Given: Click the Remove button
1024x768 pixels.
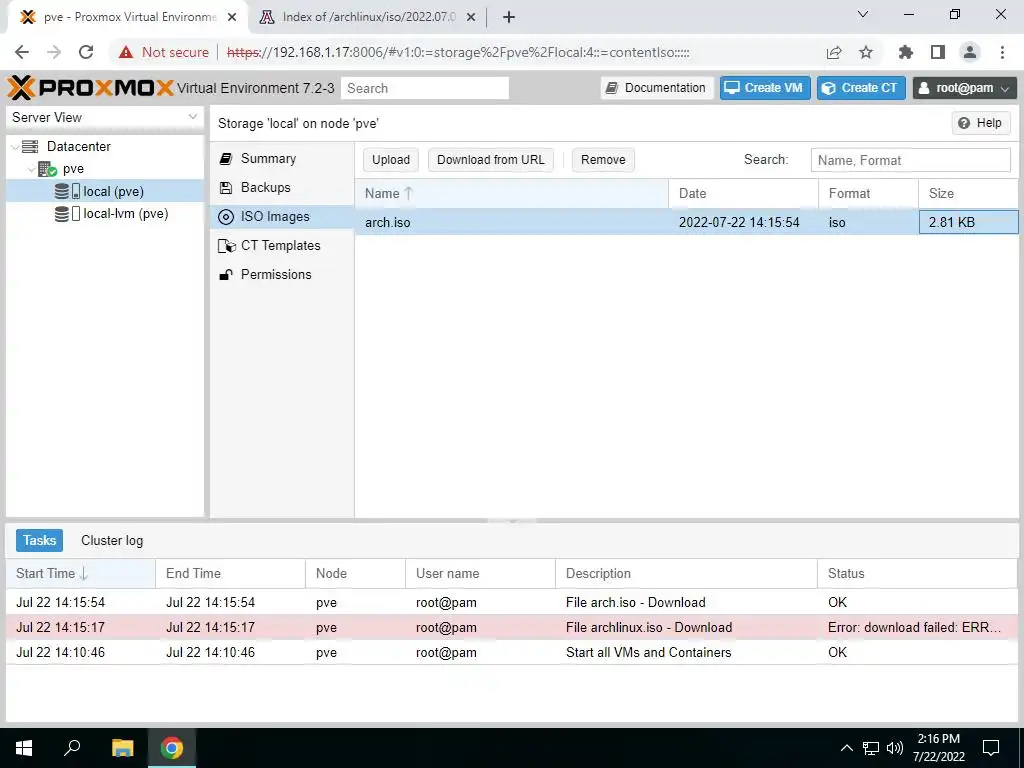Looking at the screenshot, I should point(603,160).
